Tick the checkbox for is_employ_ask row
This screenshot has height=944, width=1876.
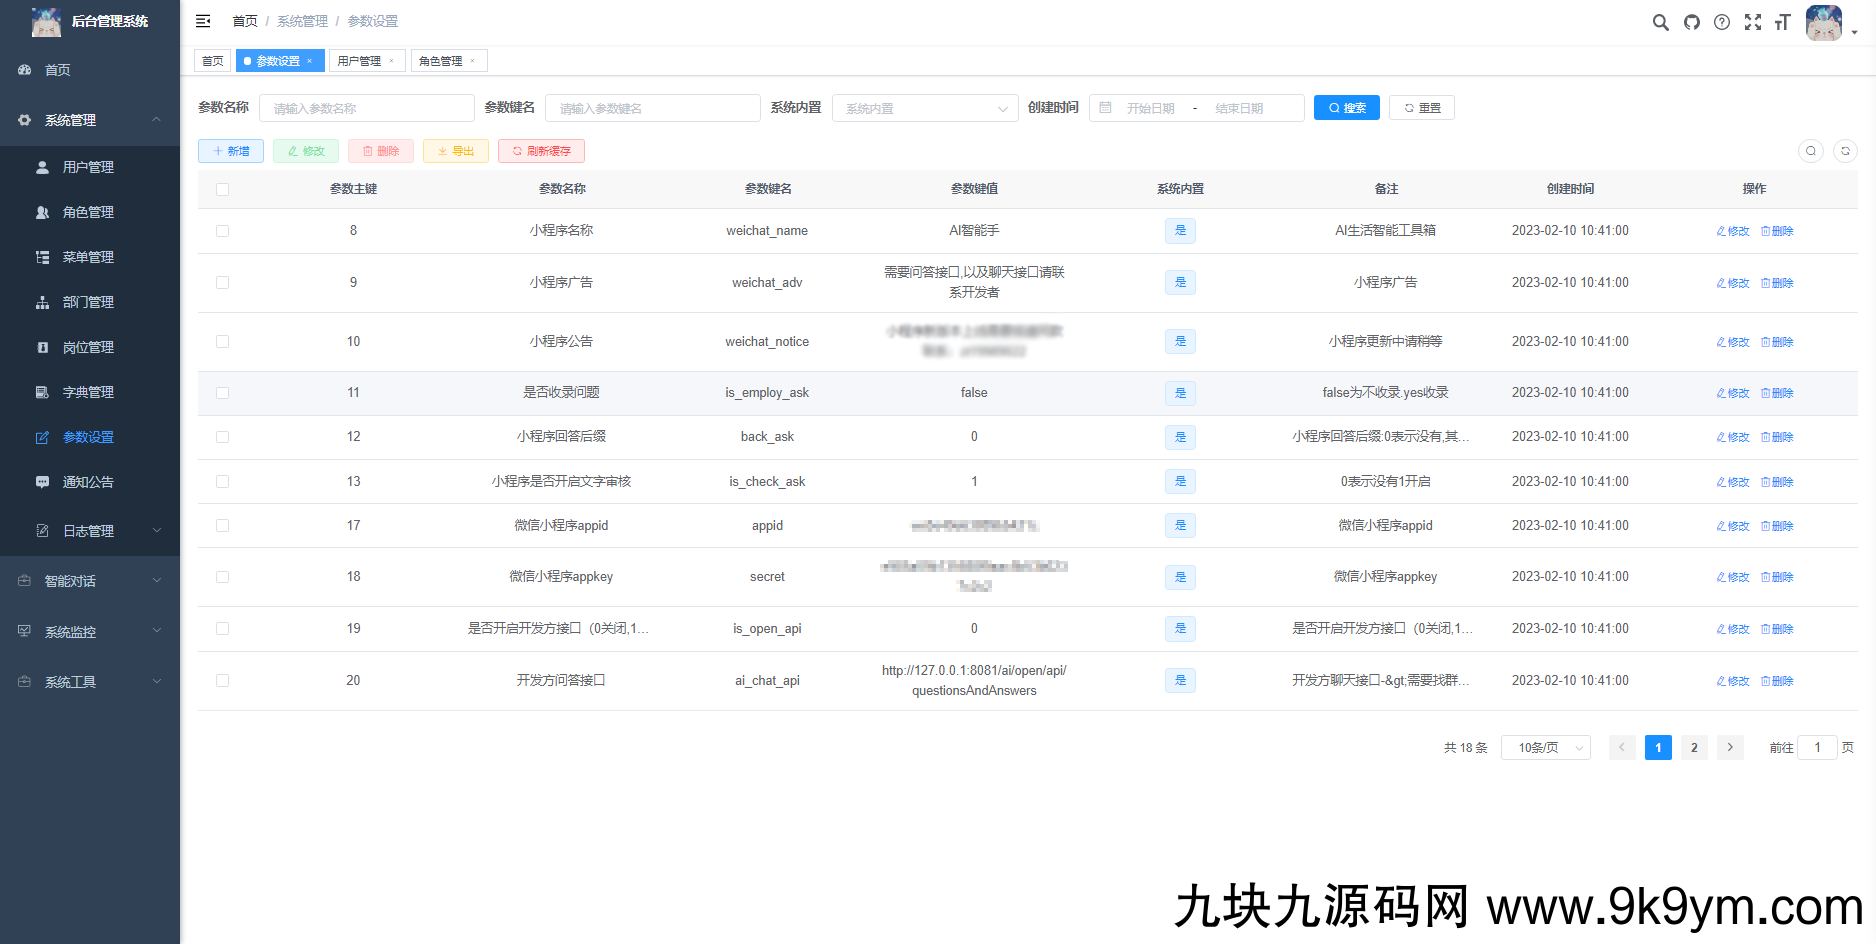point(222,393)
